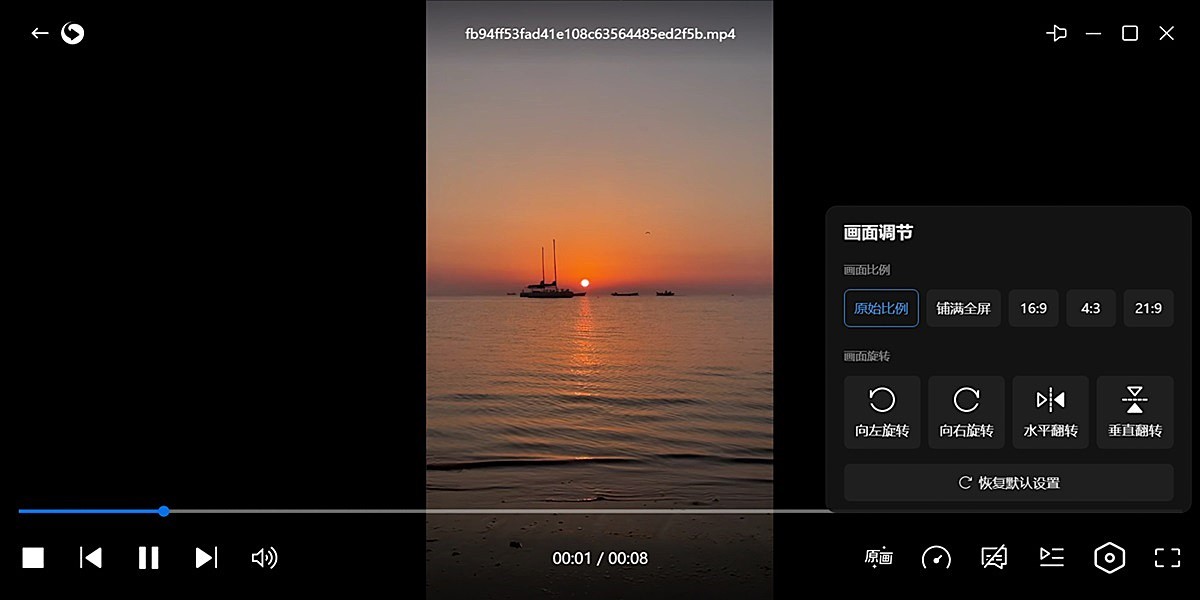The width and height of the screenshot is (1200, 600).
Task: Open playback speed gauge menu
Action: (x=936, y=558)
